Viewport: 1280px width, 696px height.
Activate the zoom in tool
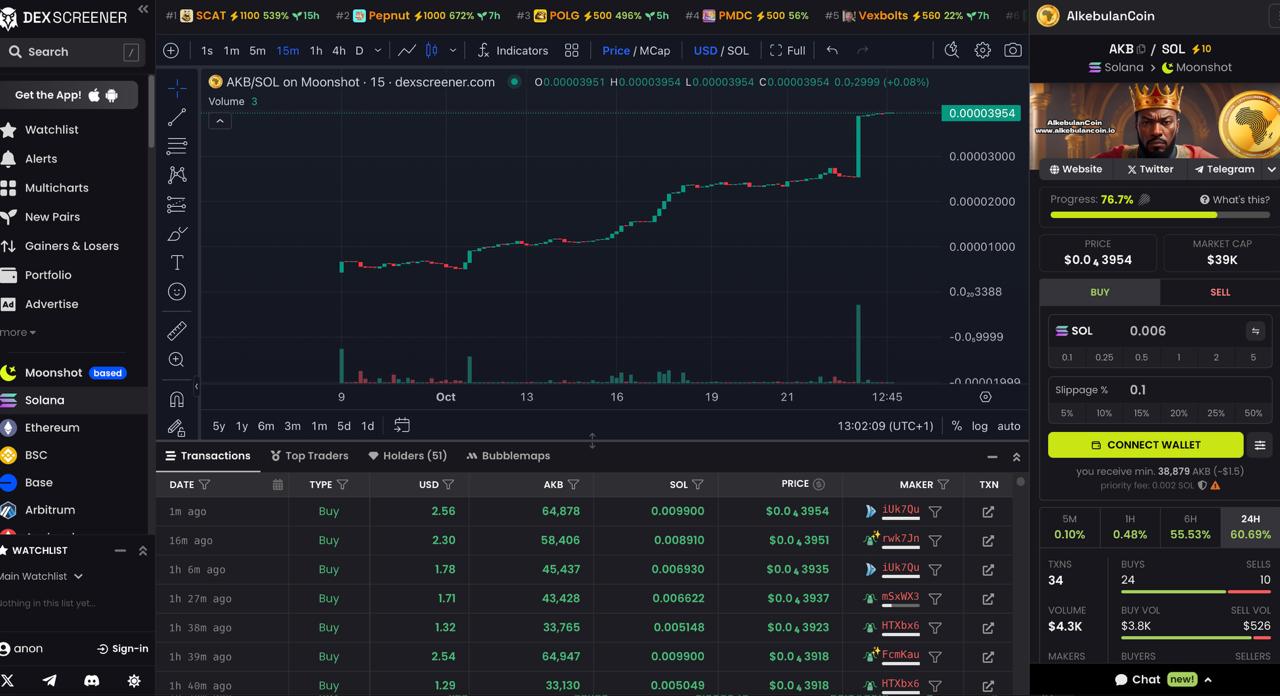click(x=177, y=359)
